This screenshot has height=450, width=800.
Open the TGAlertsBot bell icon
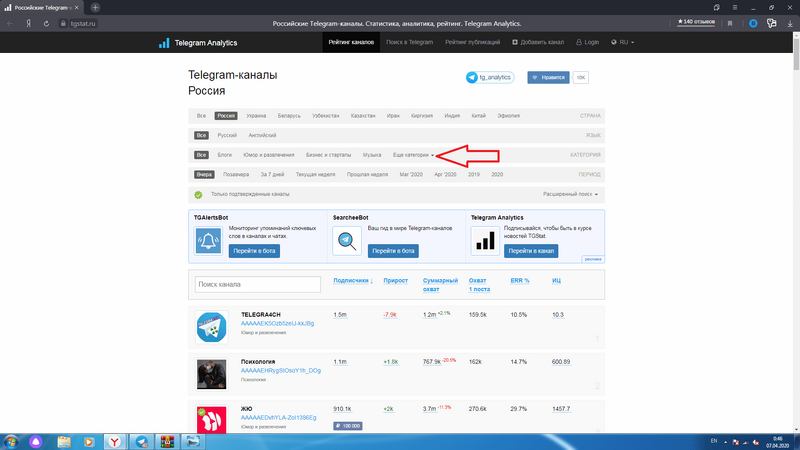coord(209,241)
